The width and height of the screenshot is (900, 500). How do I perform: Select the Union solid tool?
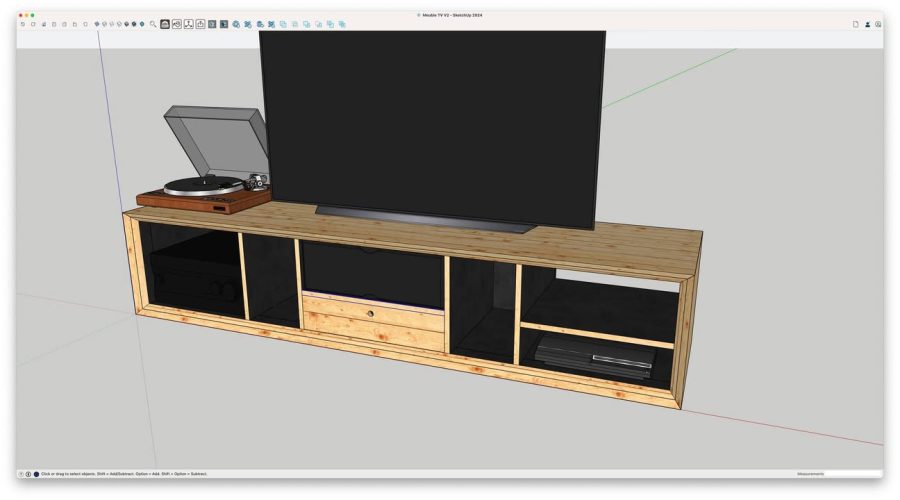[x=307, y=24]
